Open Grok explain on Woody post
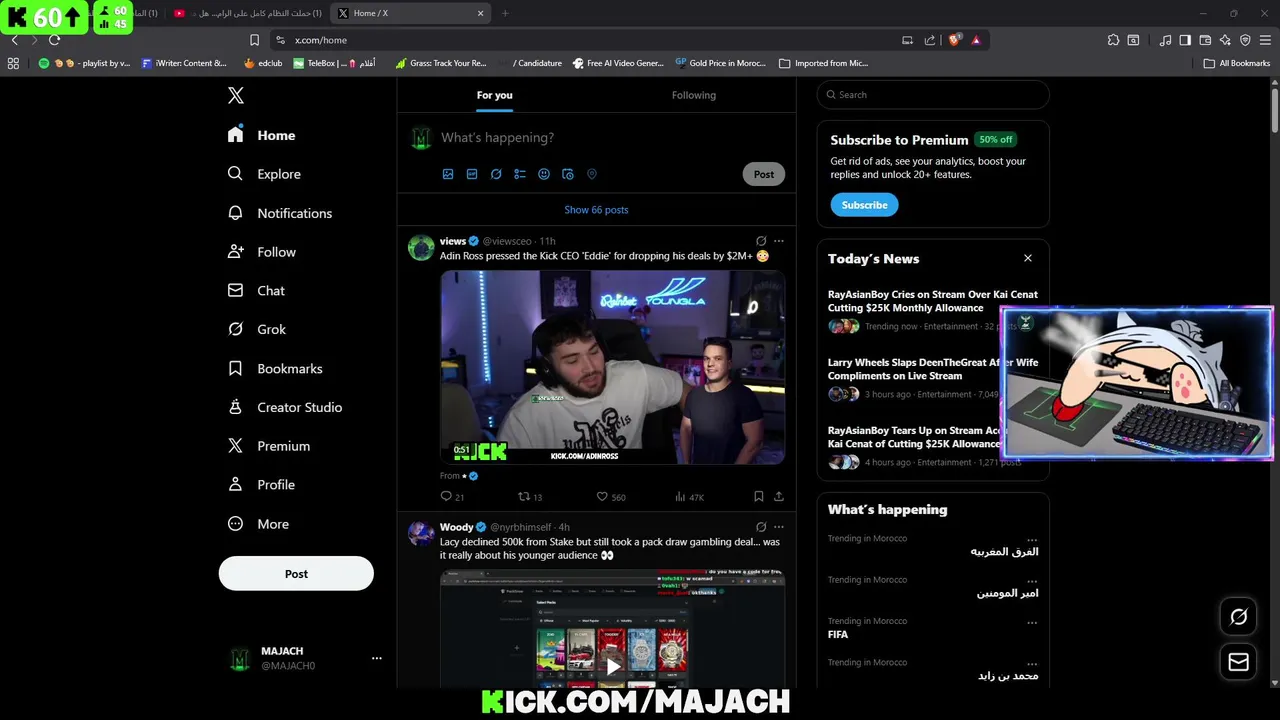 [761, 527]
